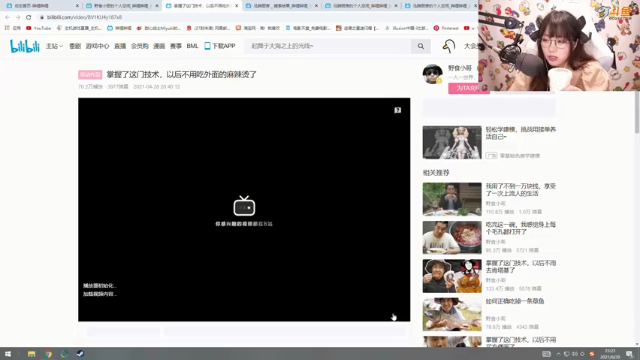640x360 pixels.
Task: Click the phone icon beside 下载APP
Action: tap(207, 46)
